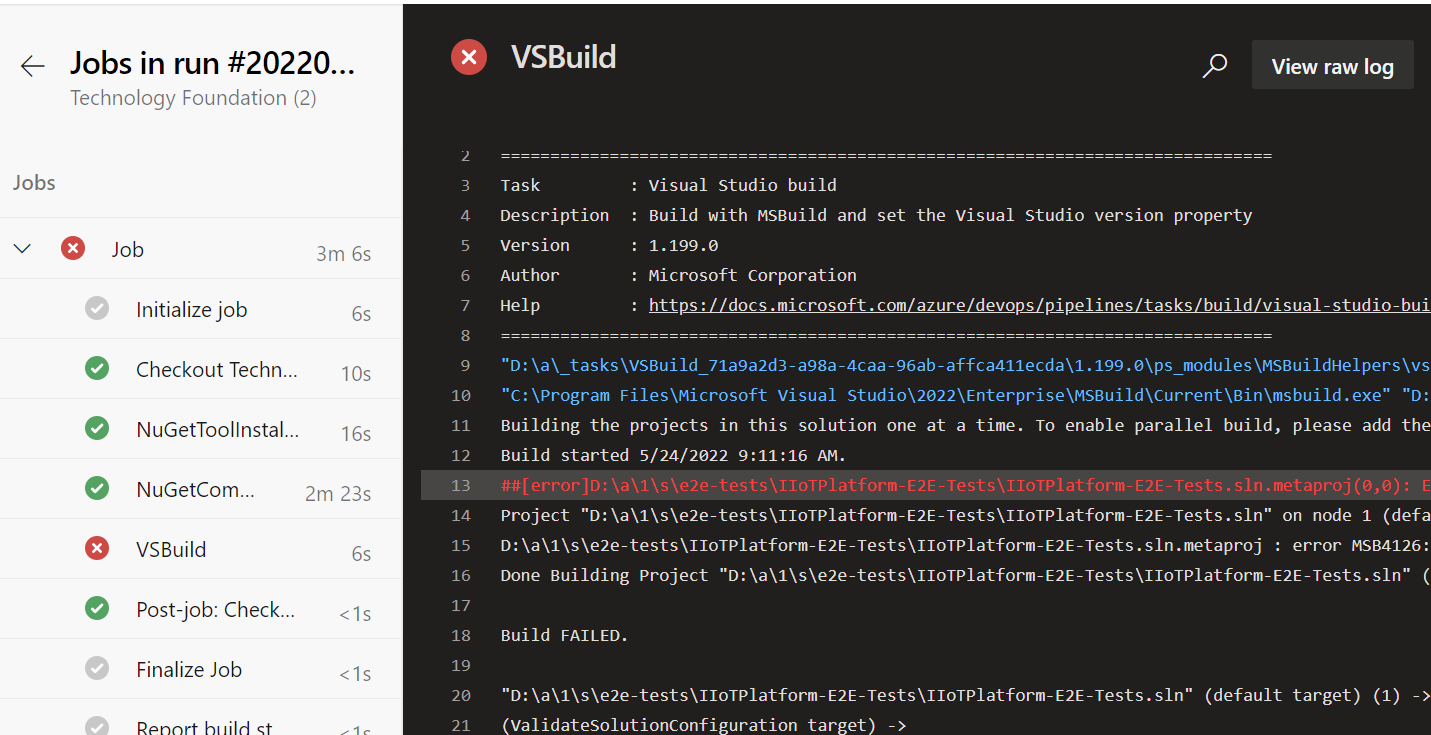The image size is (1431, 735).
Task: Open the Finalize Job step
Action: 190,668
